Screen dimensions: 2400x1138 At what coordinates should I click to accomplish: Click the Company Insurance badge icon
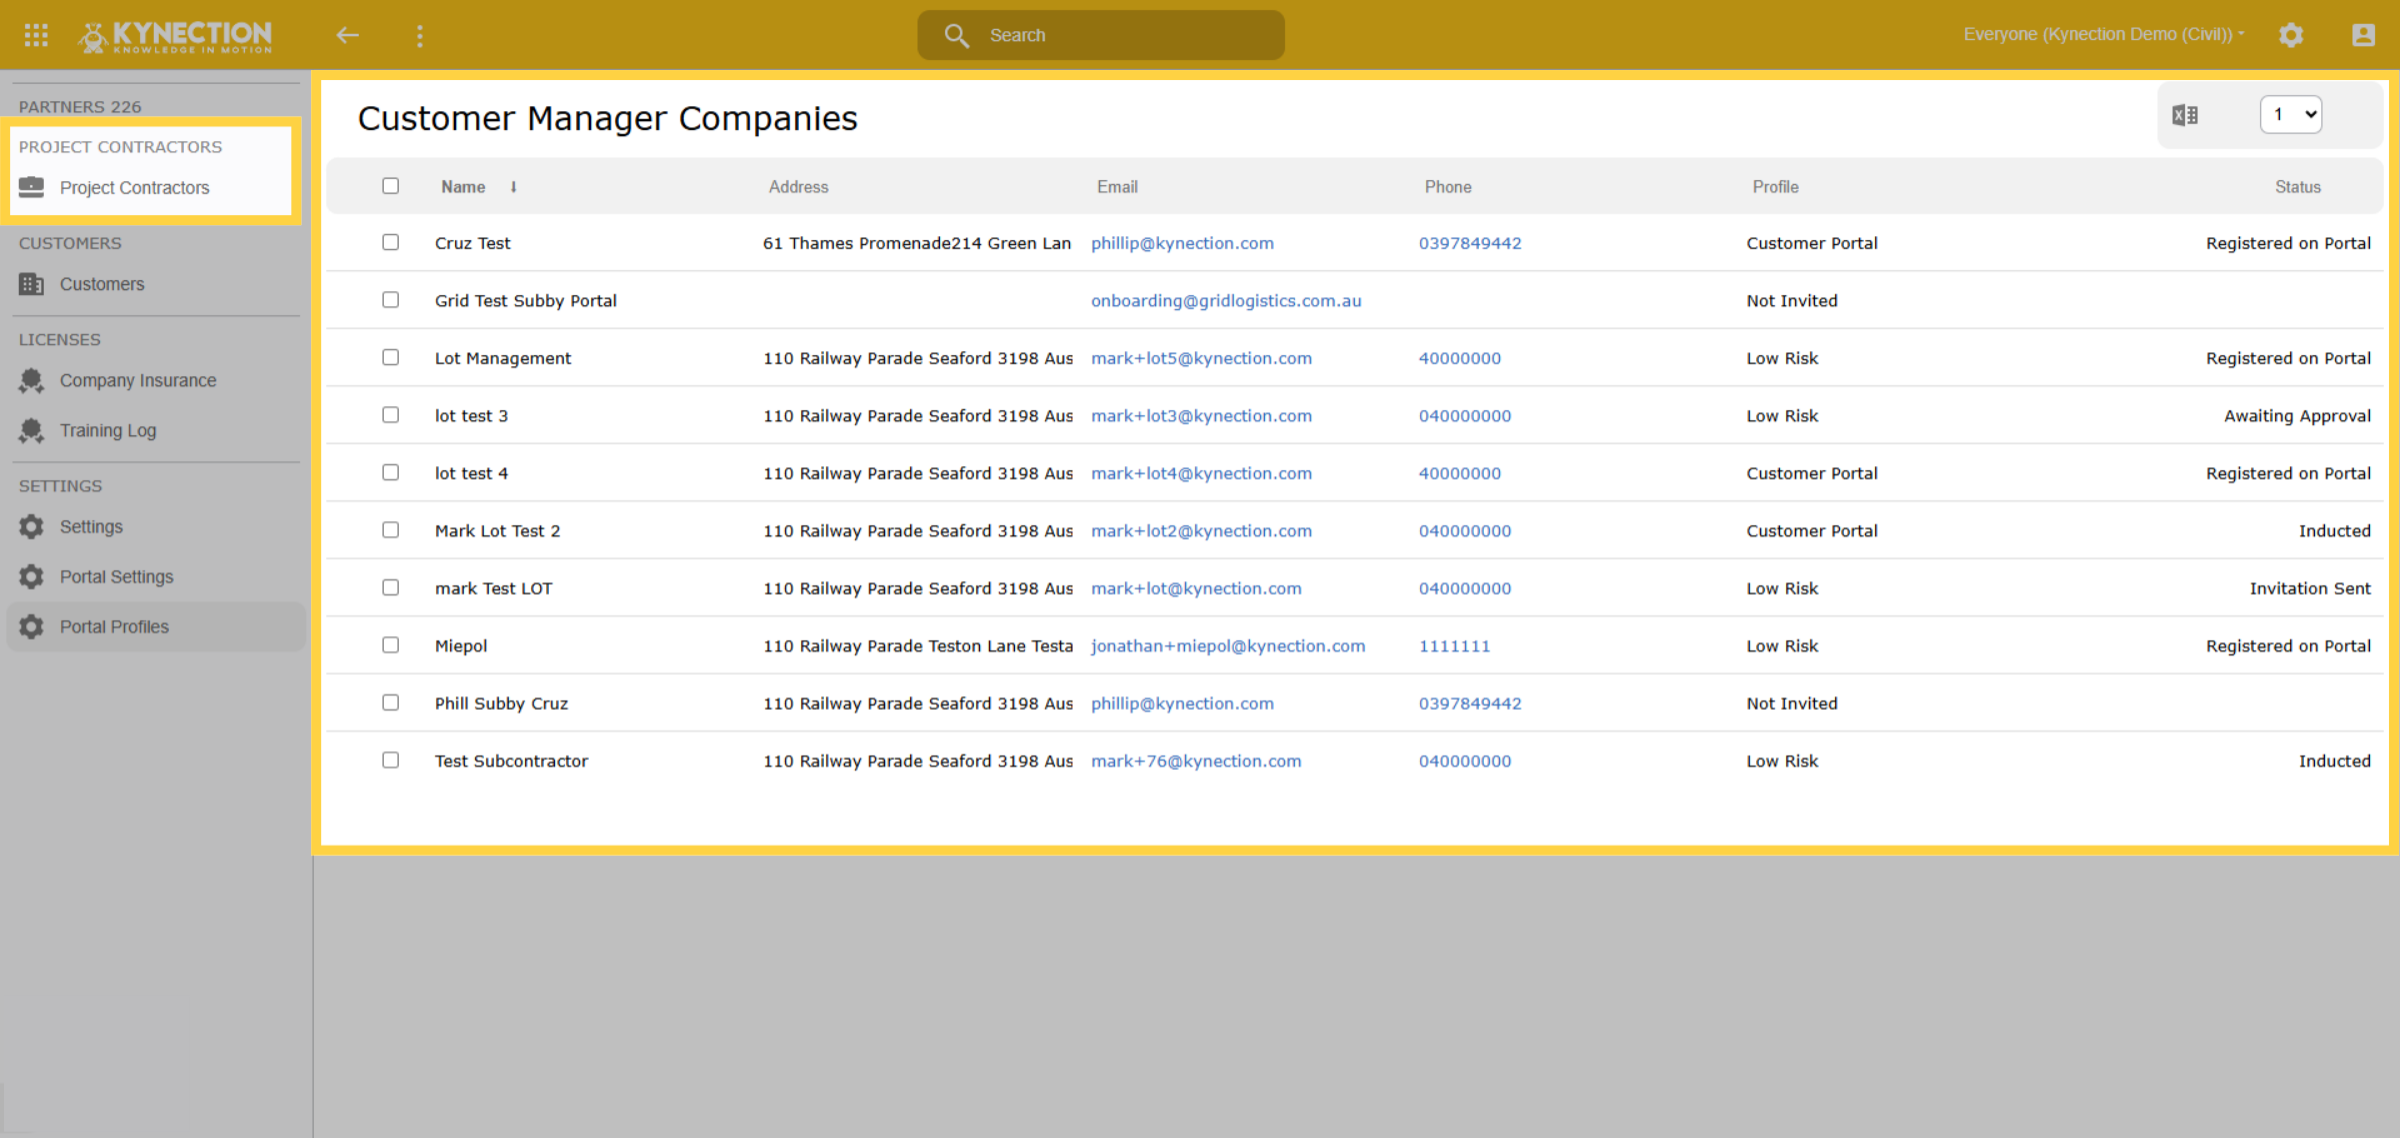click(31, 380)
